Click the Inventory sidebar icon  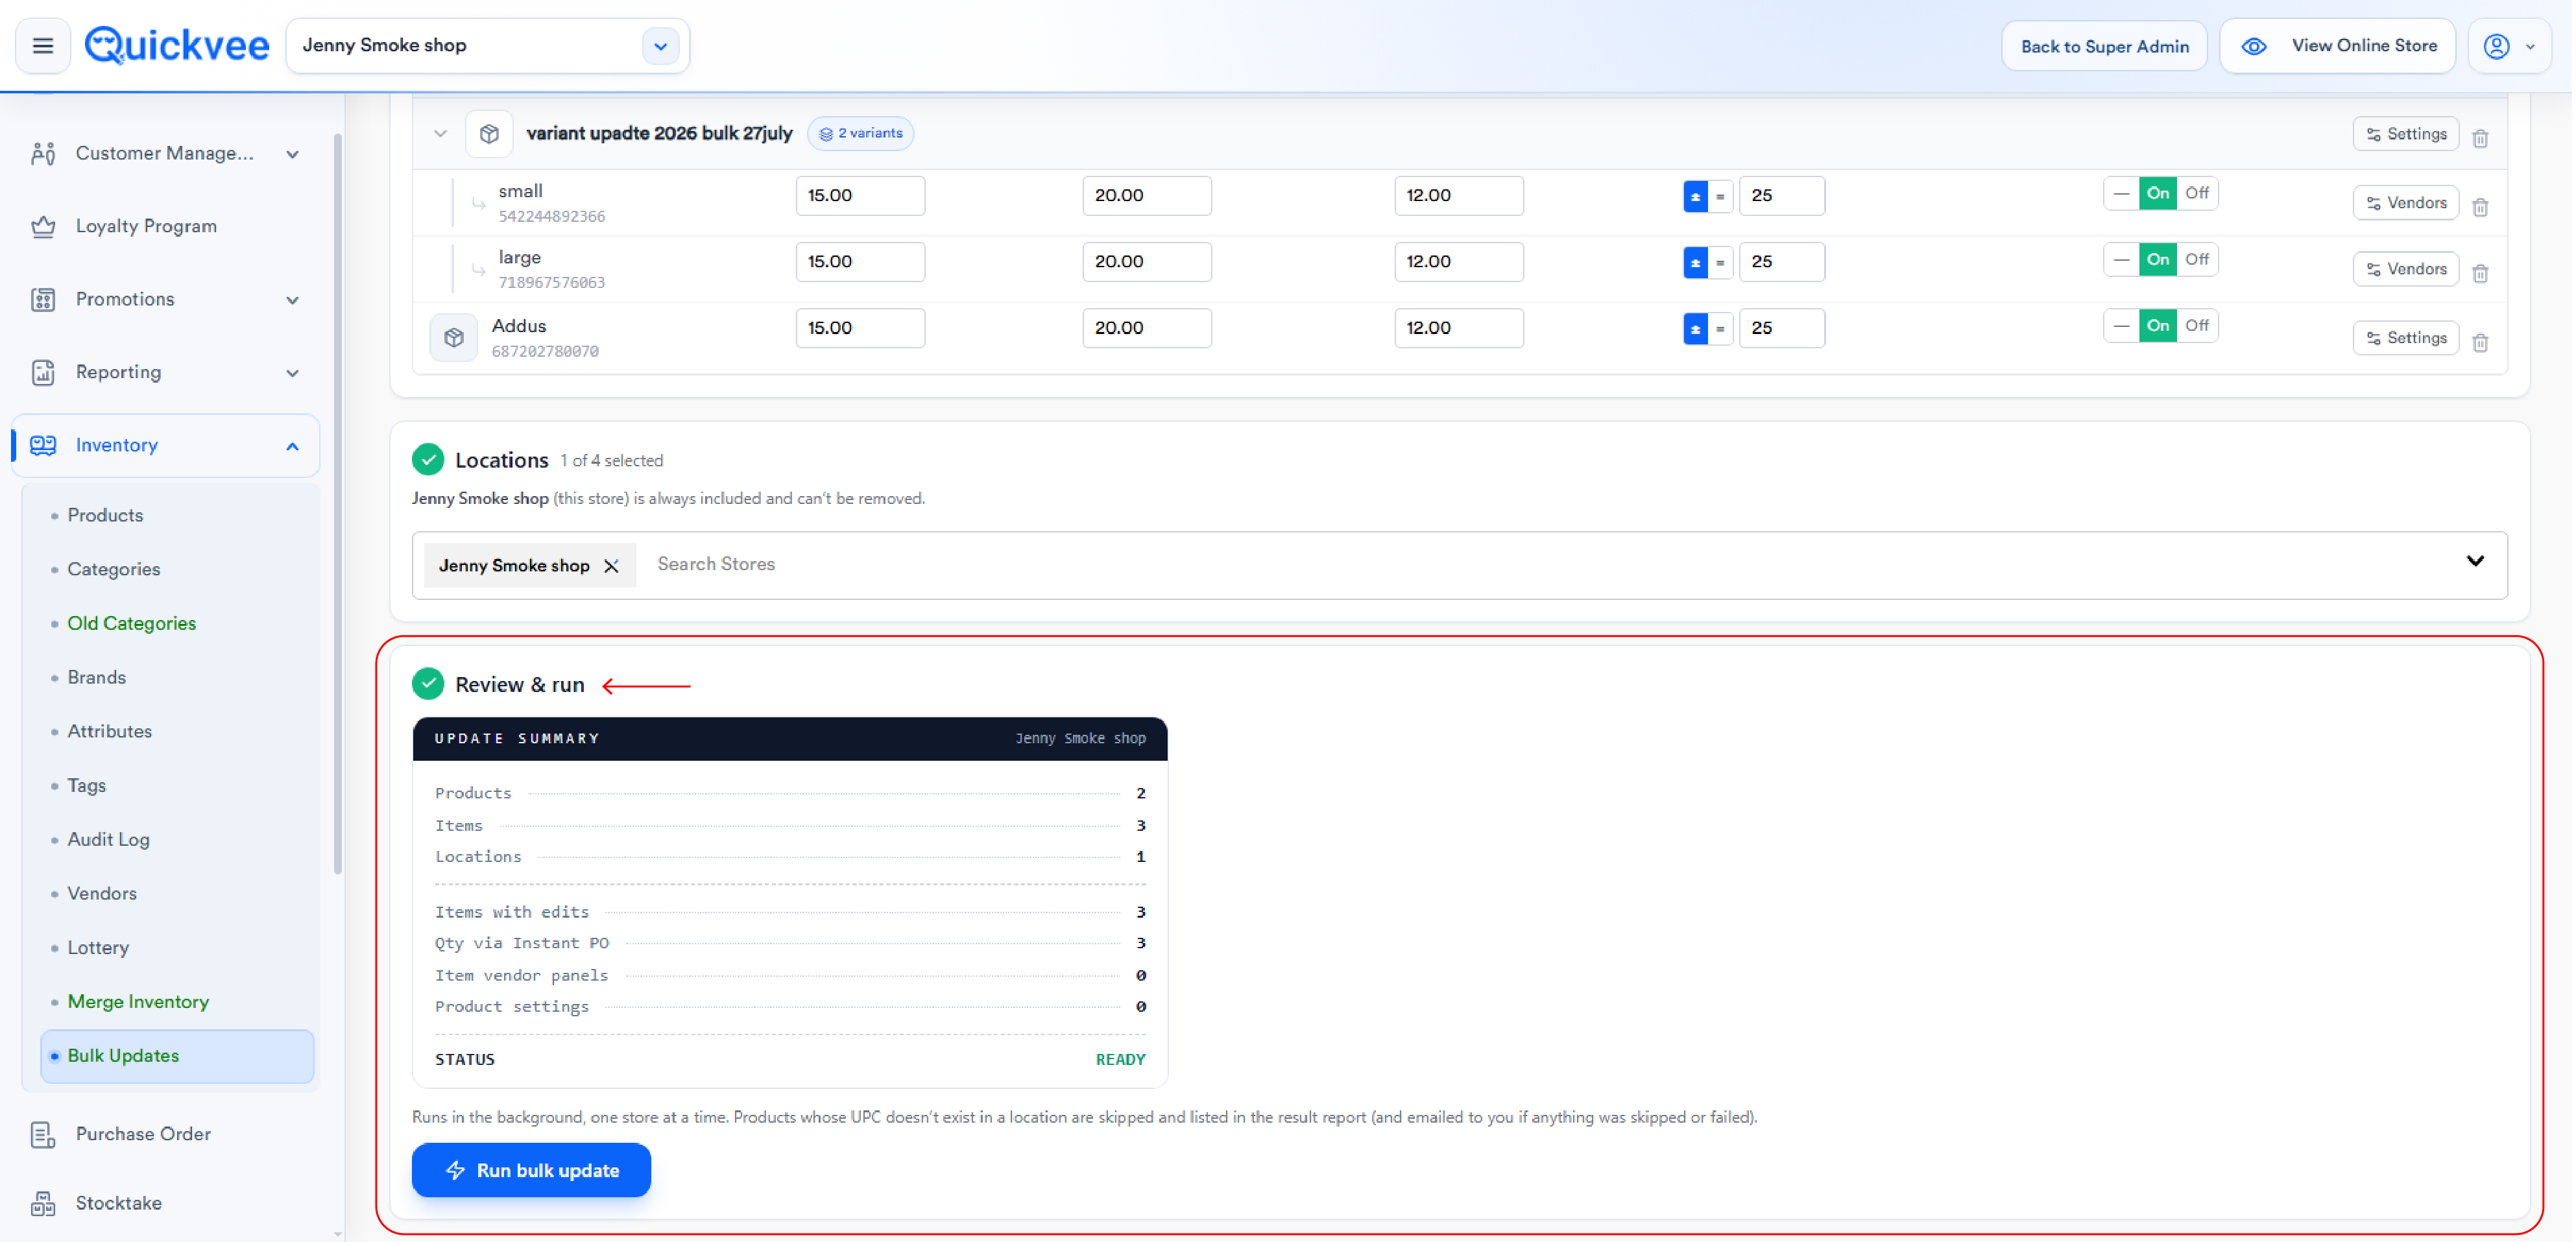point(43,445)
